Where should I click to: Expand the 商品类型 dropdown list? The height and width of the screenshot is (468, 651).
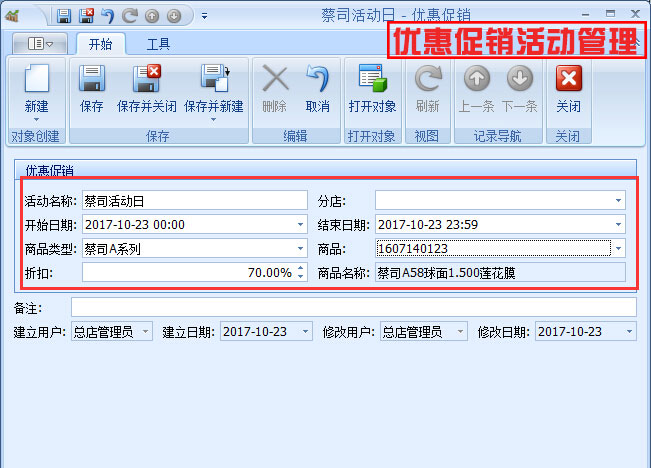tap(301, 248)
